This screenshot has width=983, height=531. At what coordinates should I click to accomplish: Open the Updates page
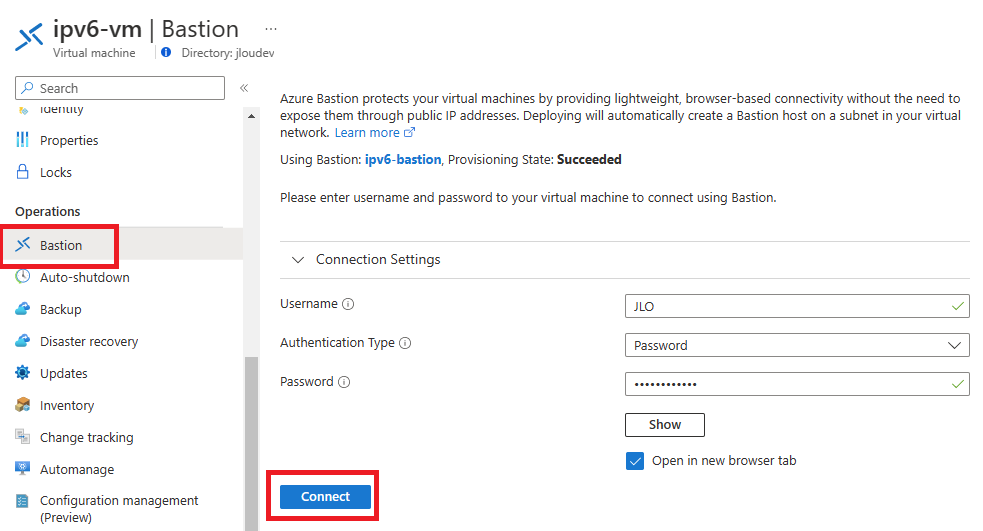[64, 373]
